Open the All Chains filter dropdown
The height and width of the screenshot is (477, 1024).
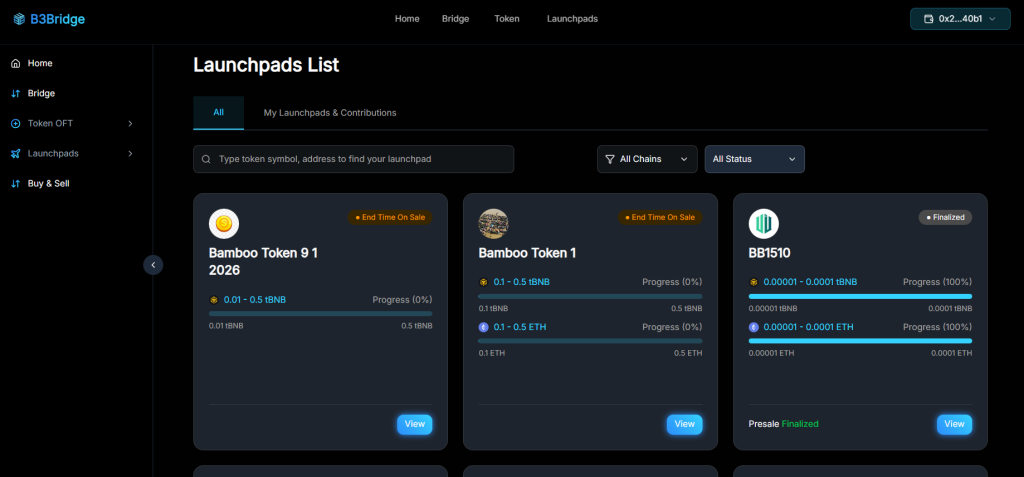click(647, 159)
